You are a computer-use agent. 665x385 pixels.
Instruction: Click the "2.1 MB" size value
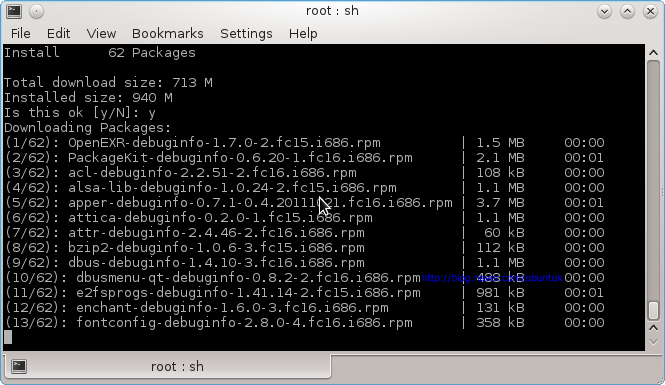click(500, 158)
